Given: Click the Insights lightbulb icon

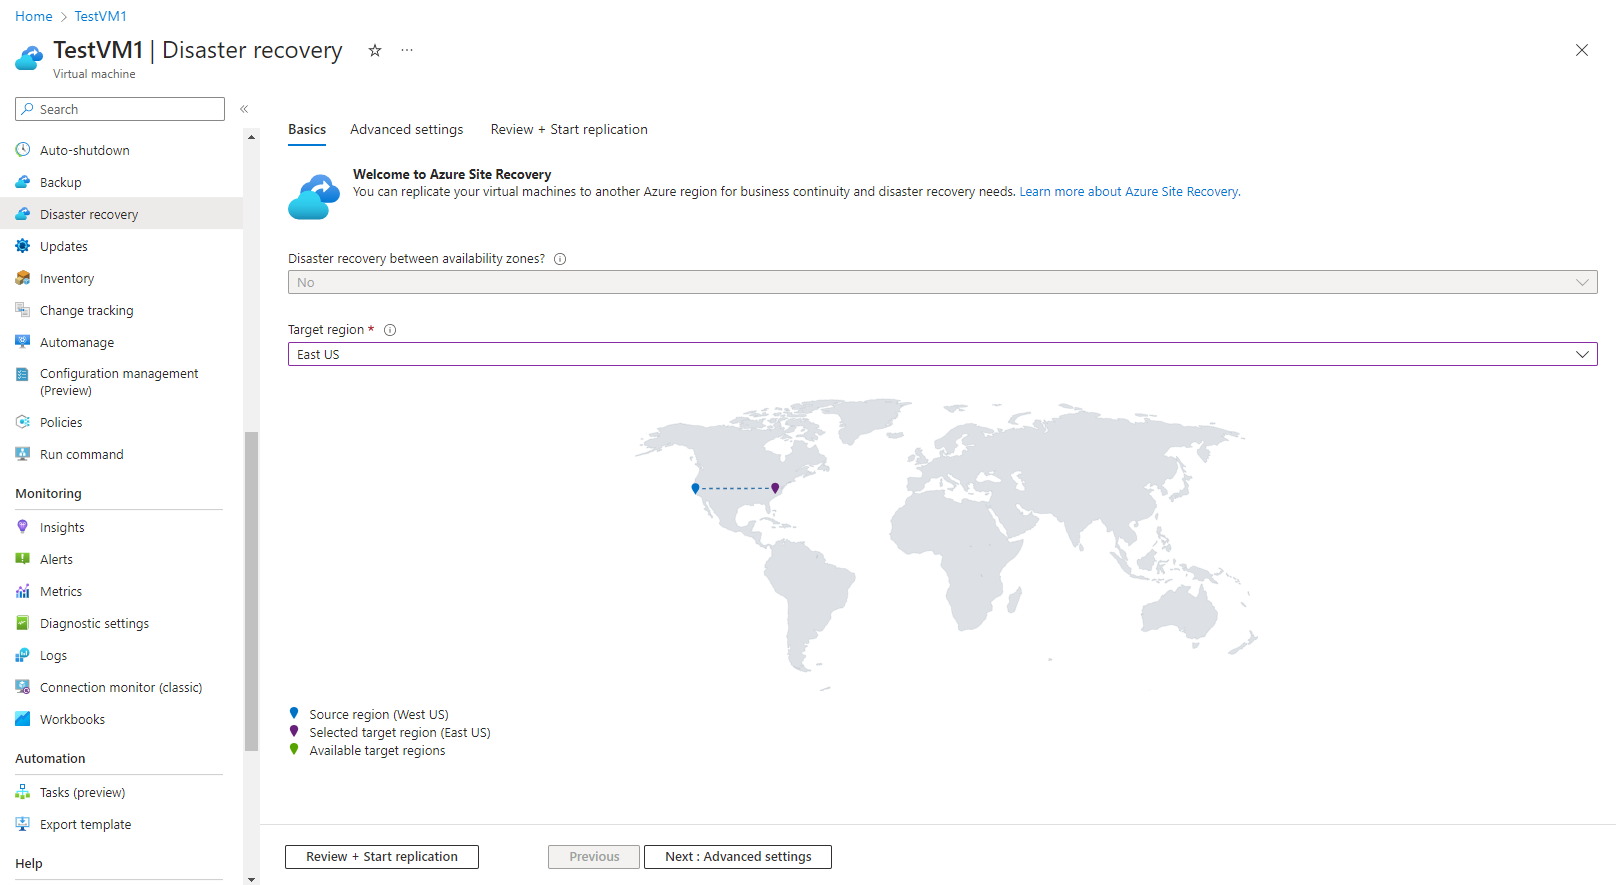Looking at the screenshot, I should 23,527.
